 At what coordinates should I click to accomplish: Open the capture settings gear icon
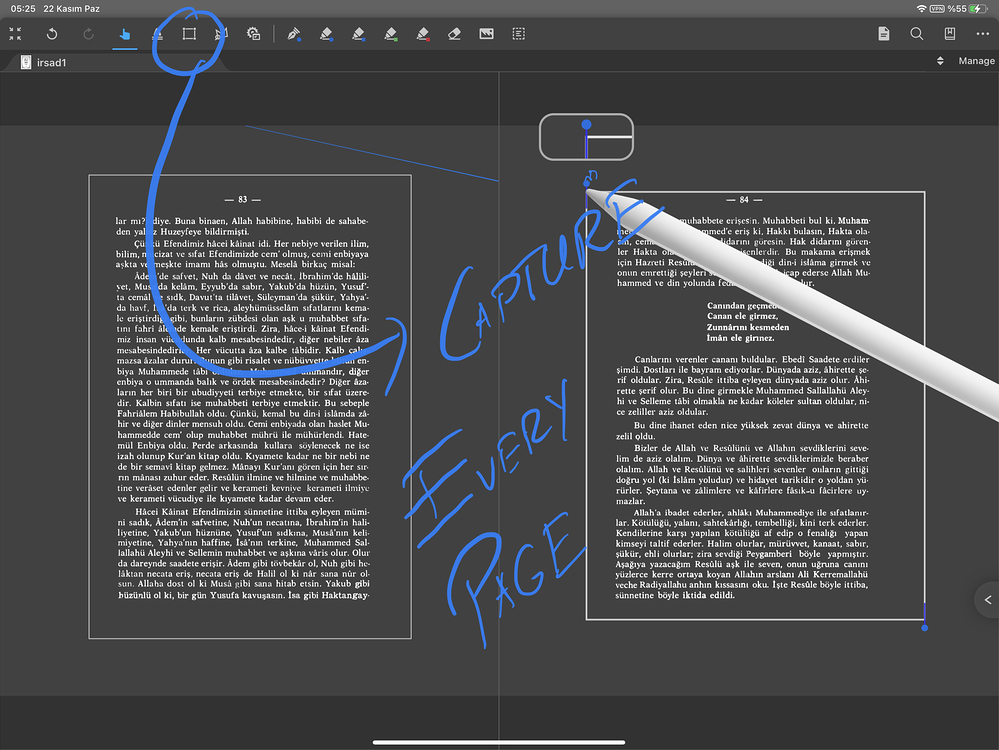tap(254, 34)
